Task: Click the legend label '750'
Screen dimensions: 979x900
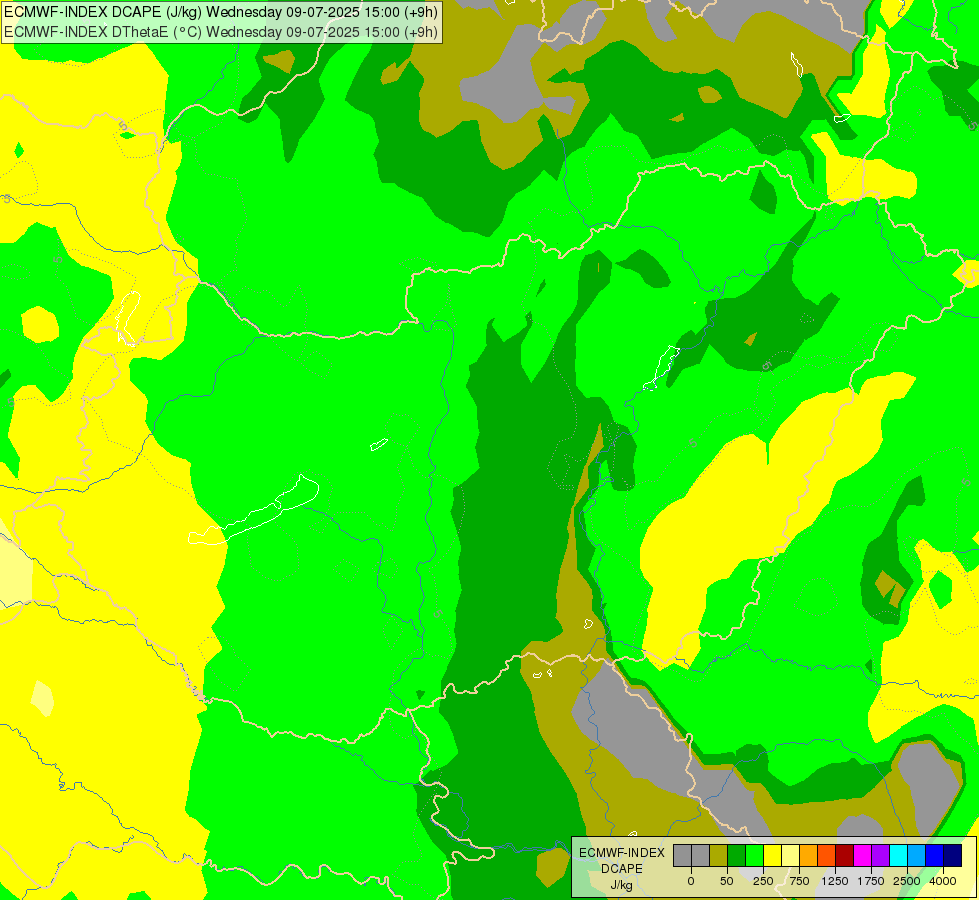Action: click(x=799, y=881)
